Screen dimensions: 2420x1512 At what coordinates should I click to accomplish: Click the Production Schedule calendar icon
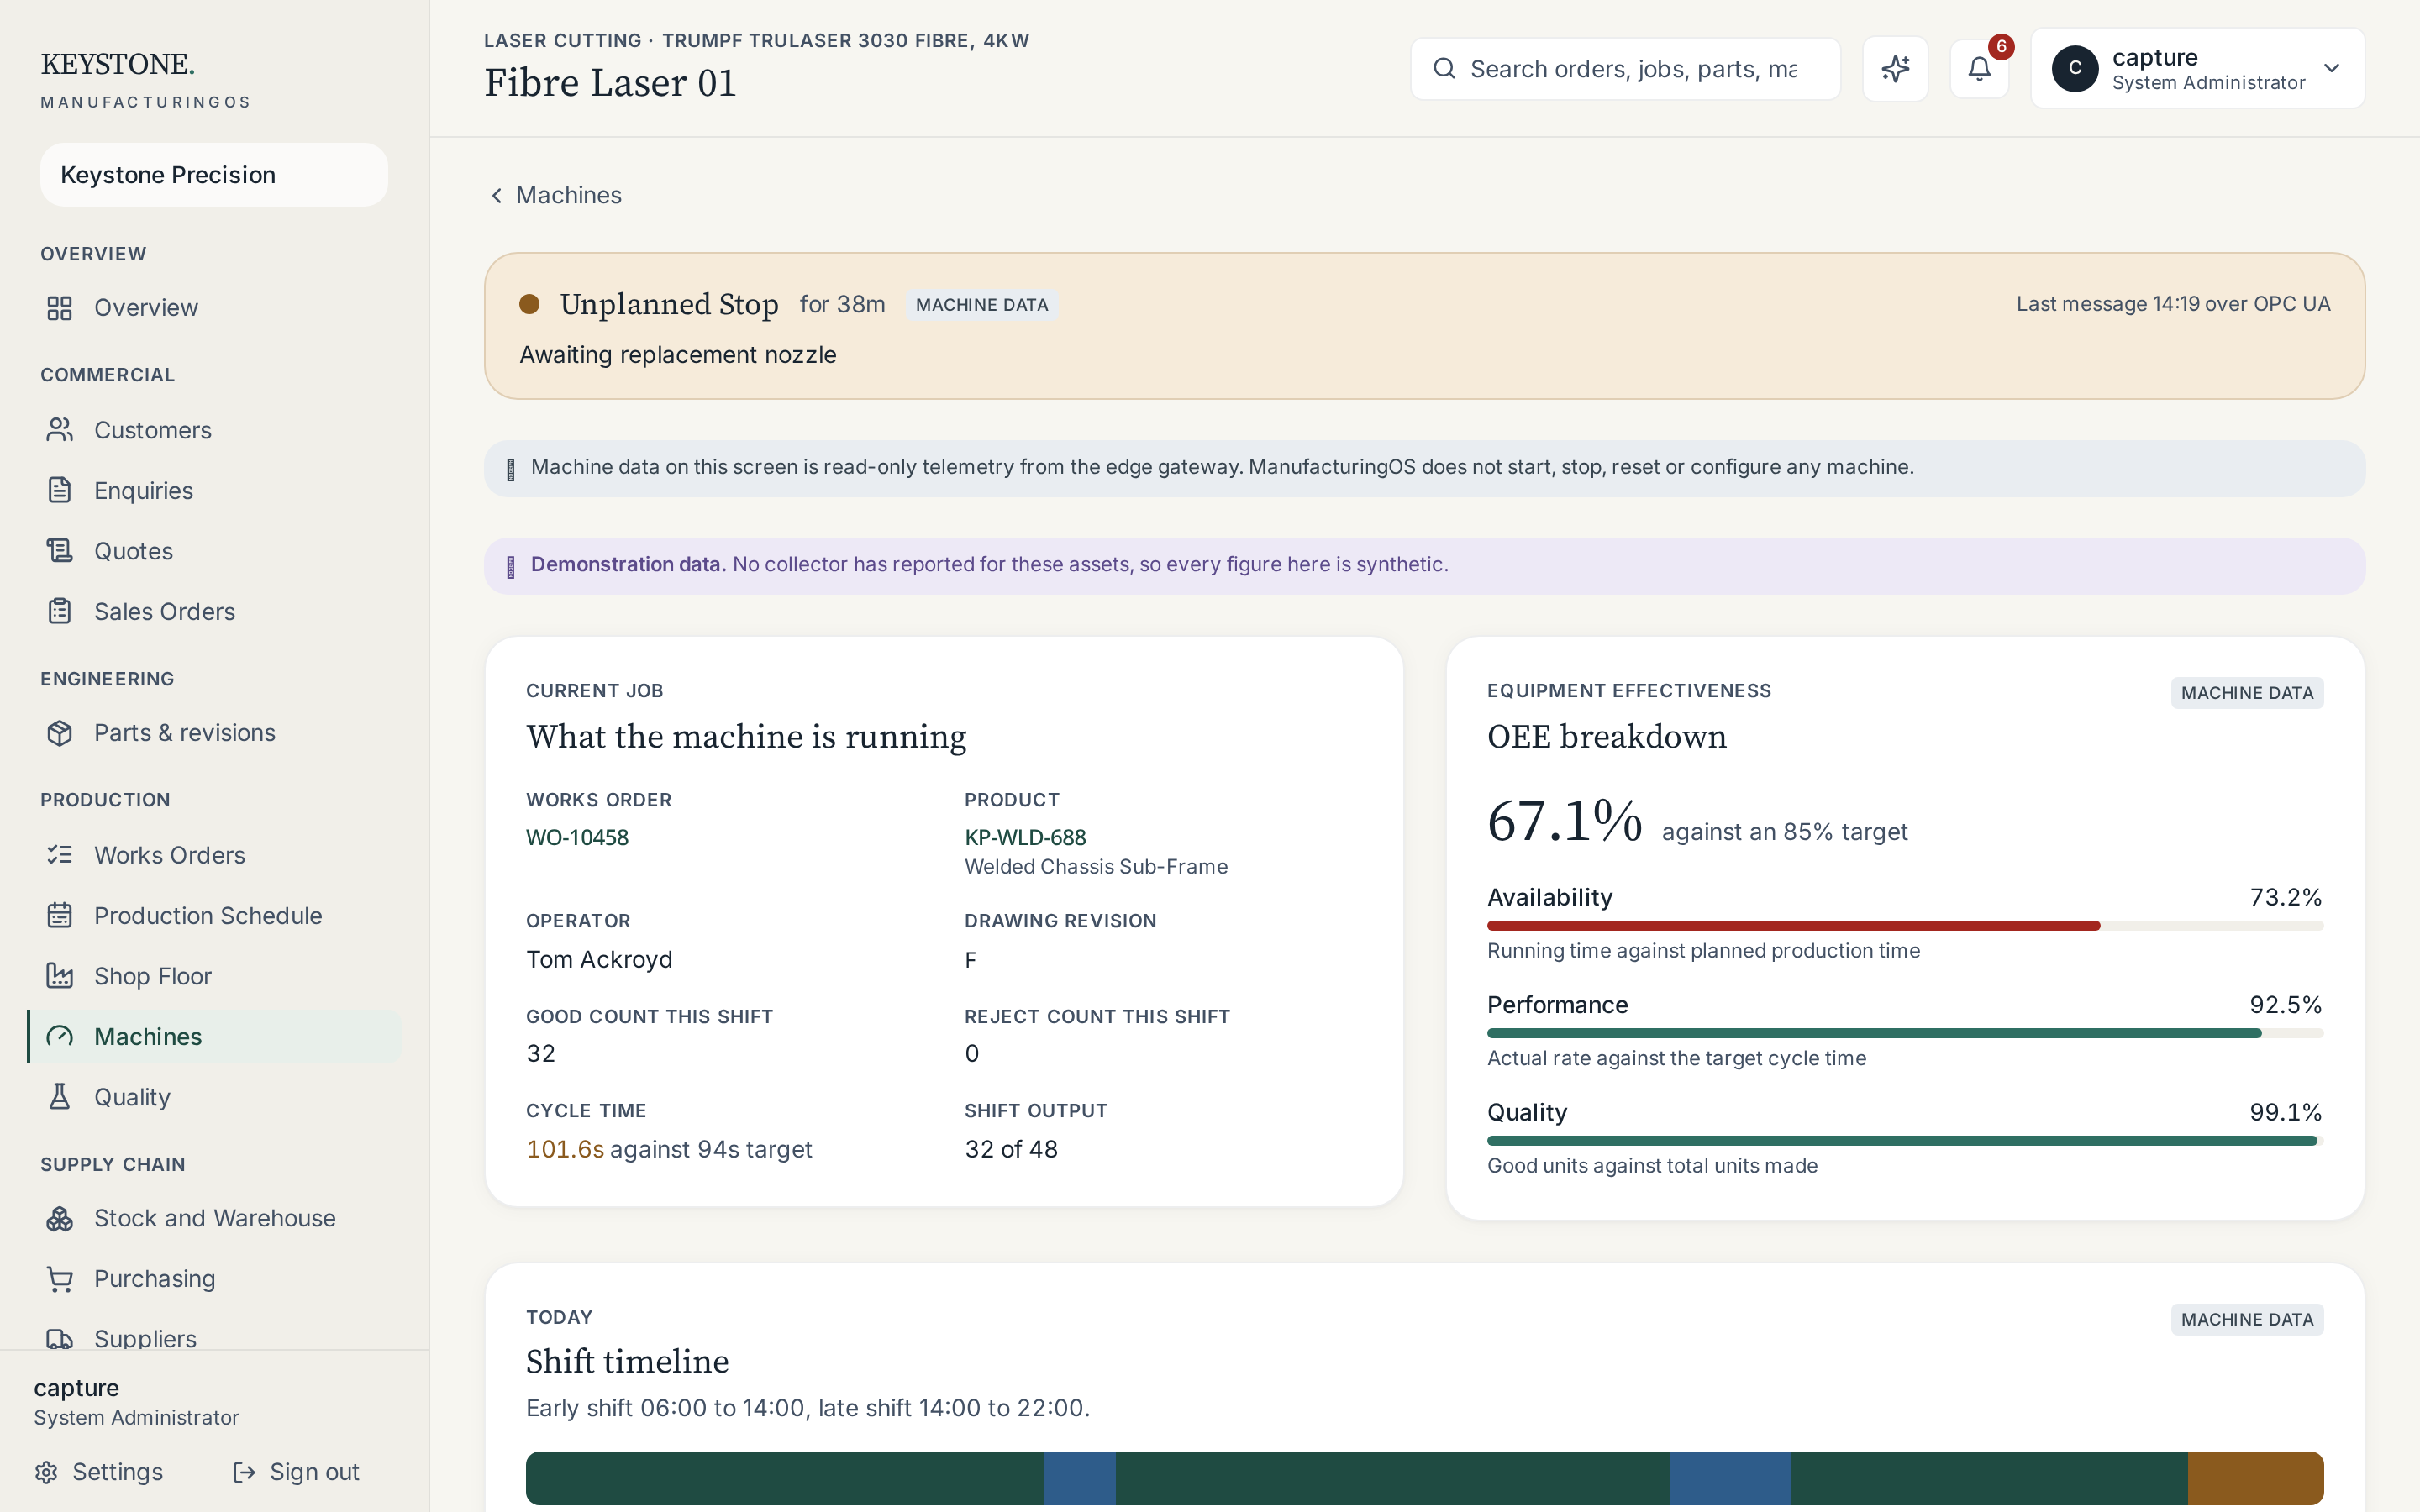pyautogui.click(x=60, y=915)
